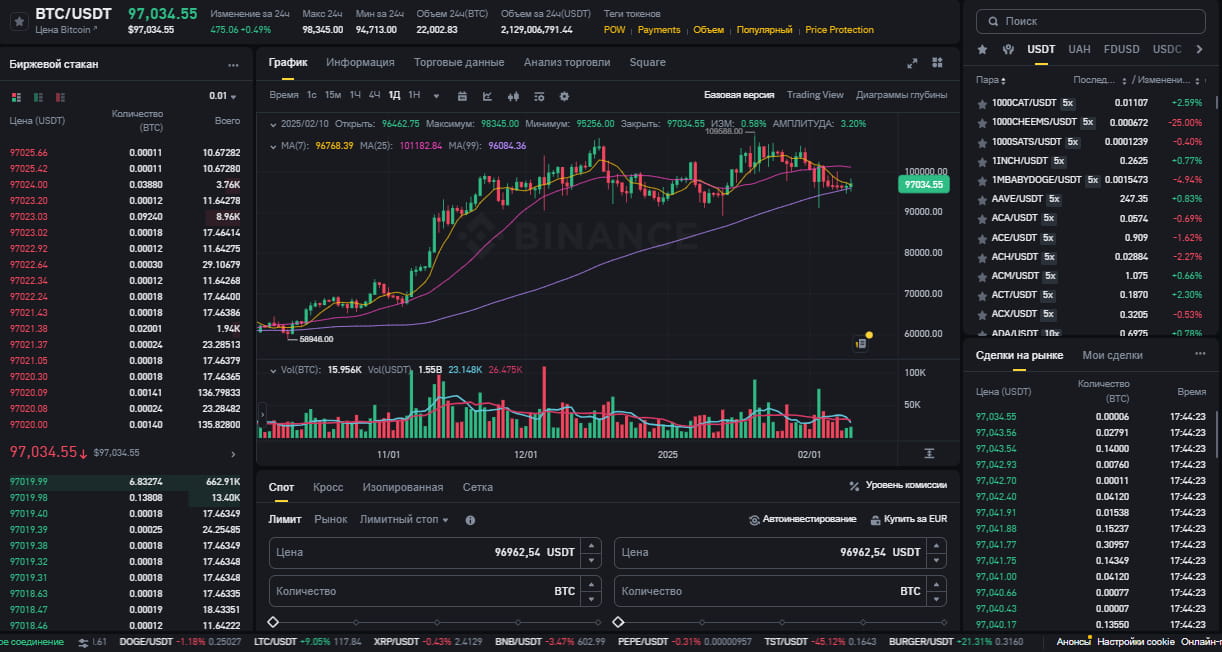Screen dimensions: 1222x652
Task: Open order book options (three dots)
Action: coord(233,65)
